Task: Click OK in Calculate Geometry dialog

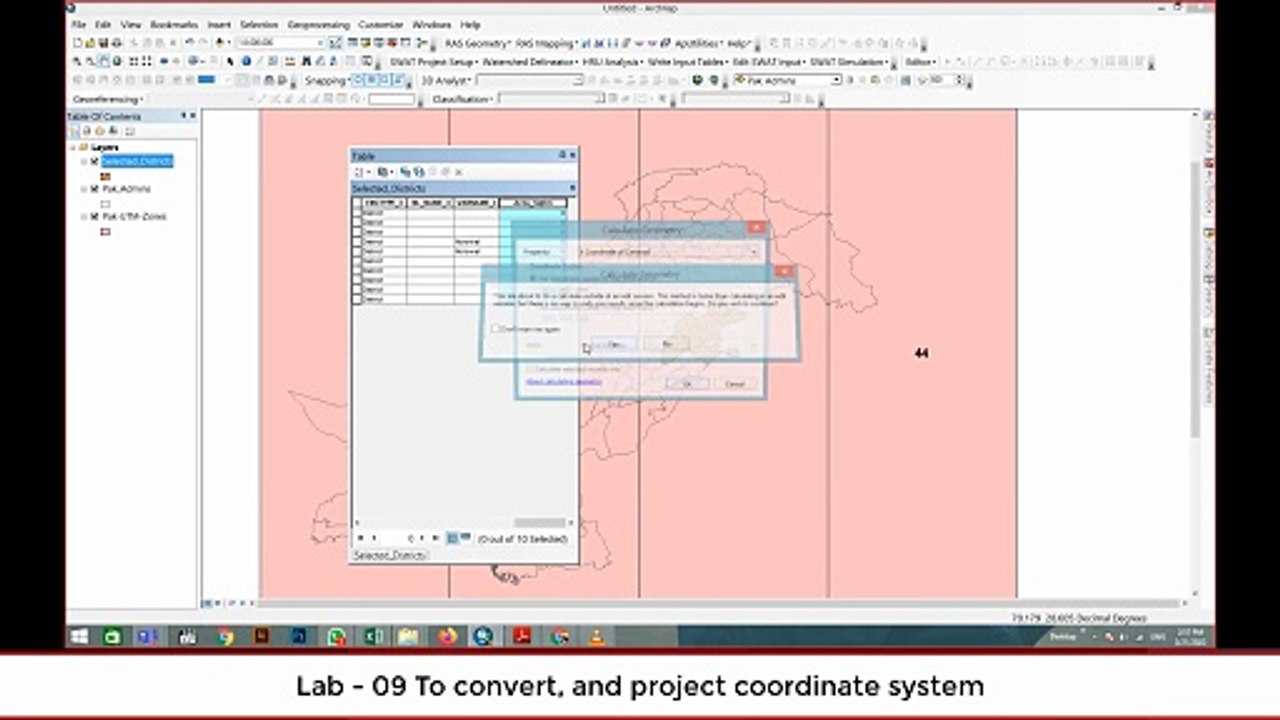Action: (687, 384)
